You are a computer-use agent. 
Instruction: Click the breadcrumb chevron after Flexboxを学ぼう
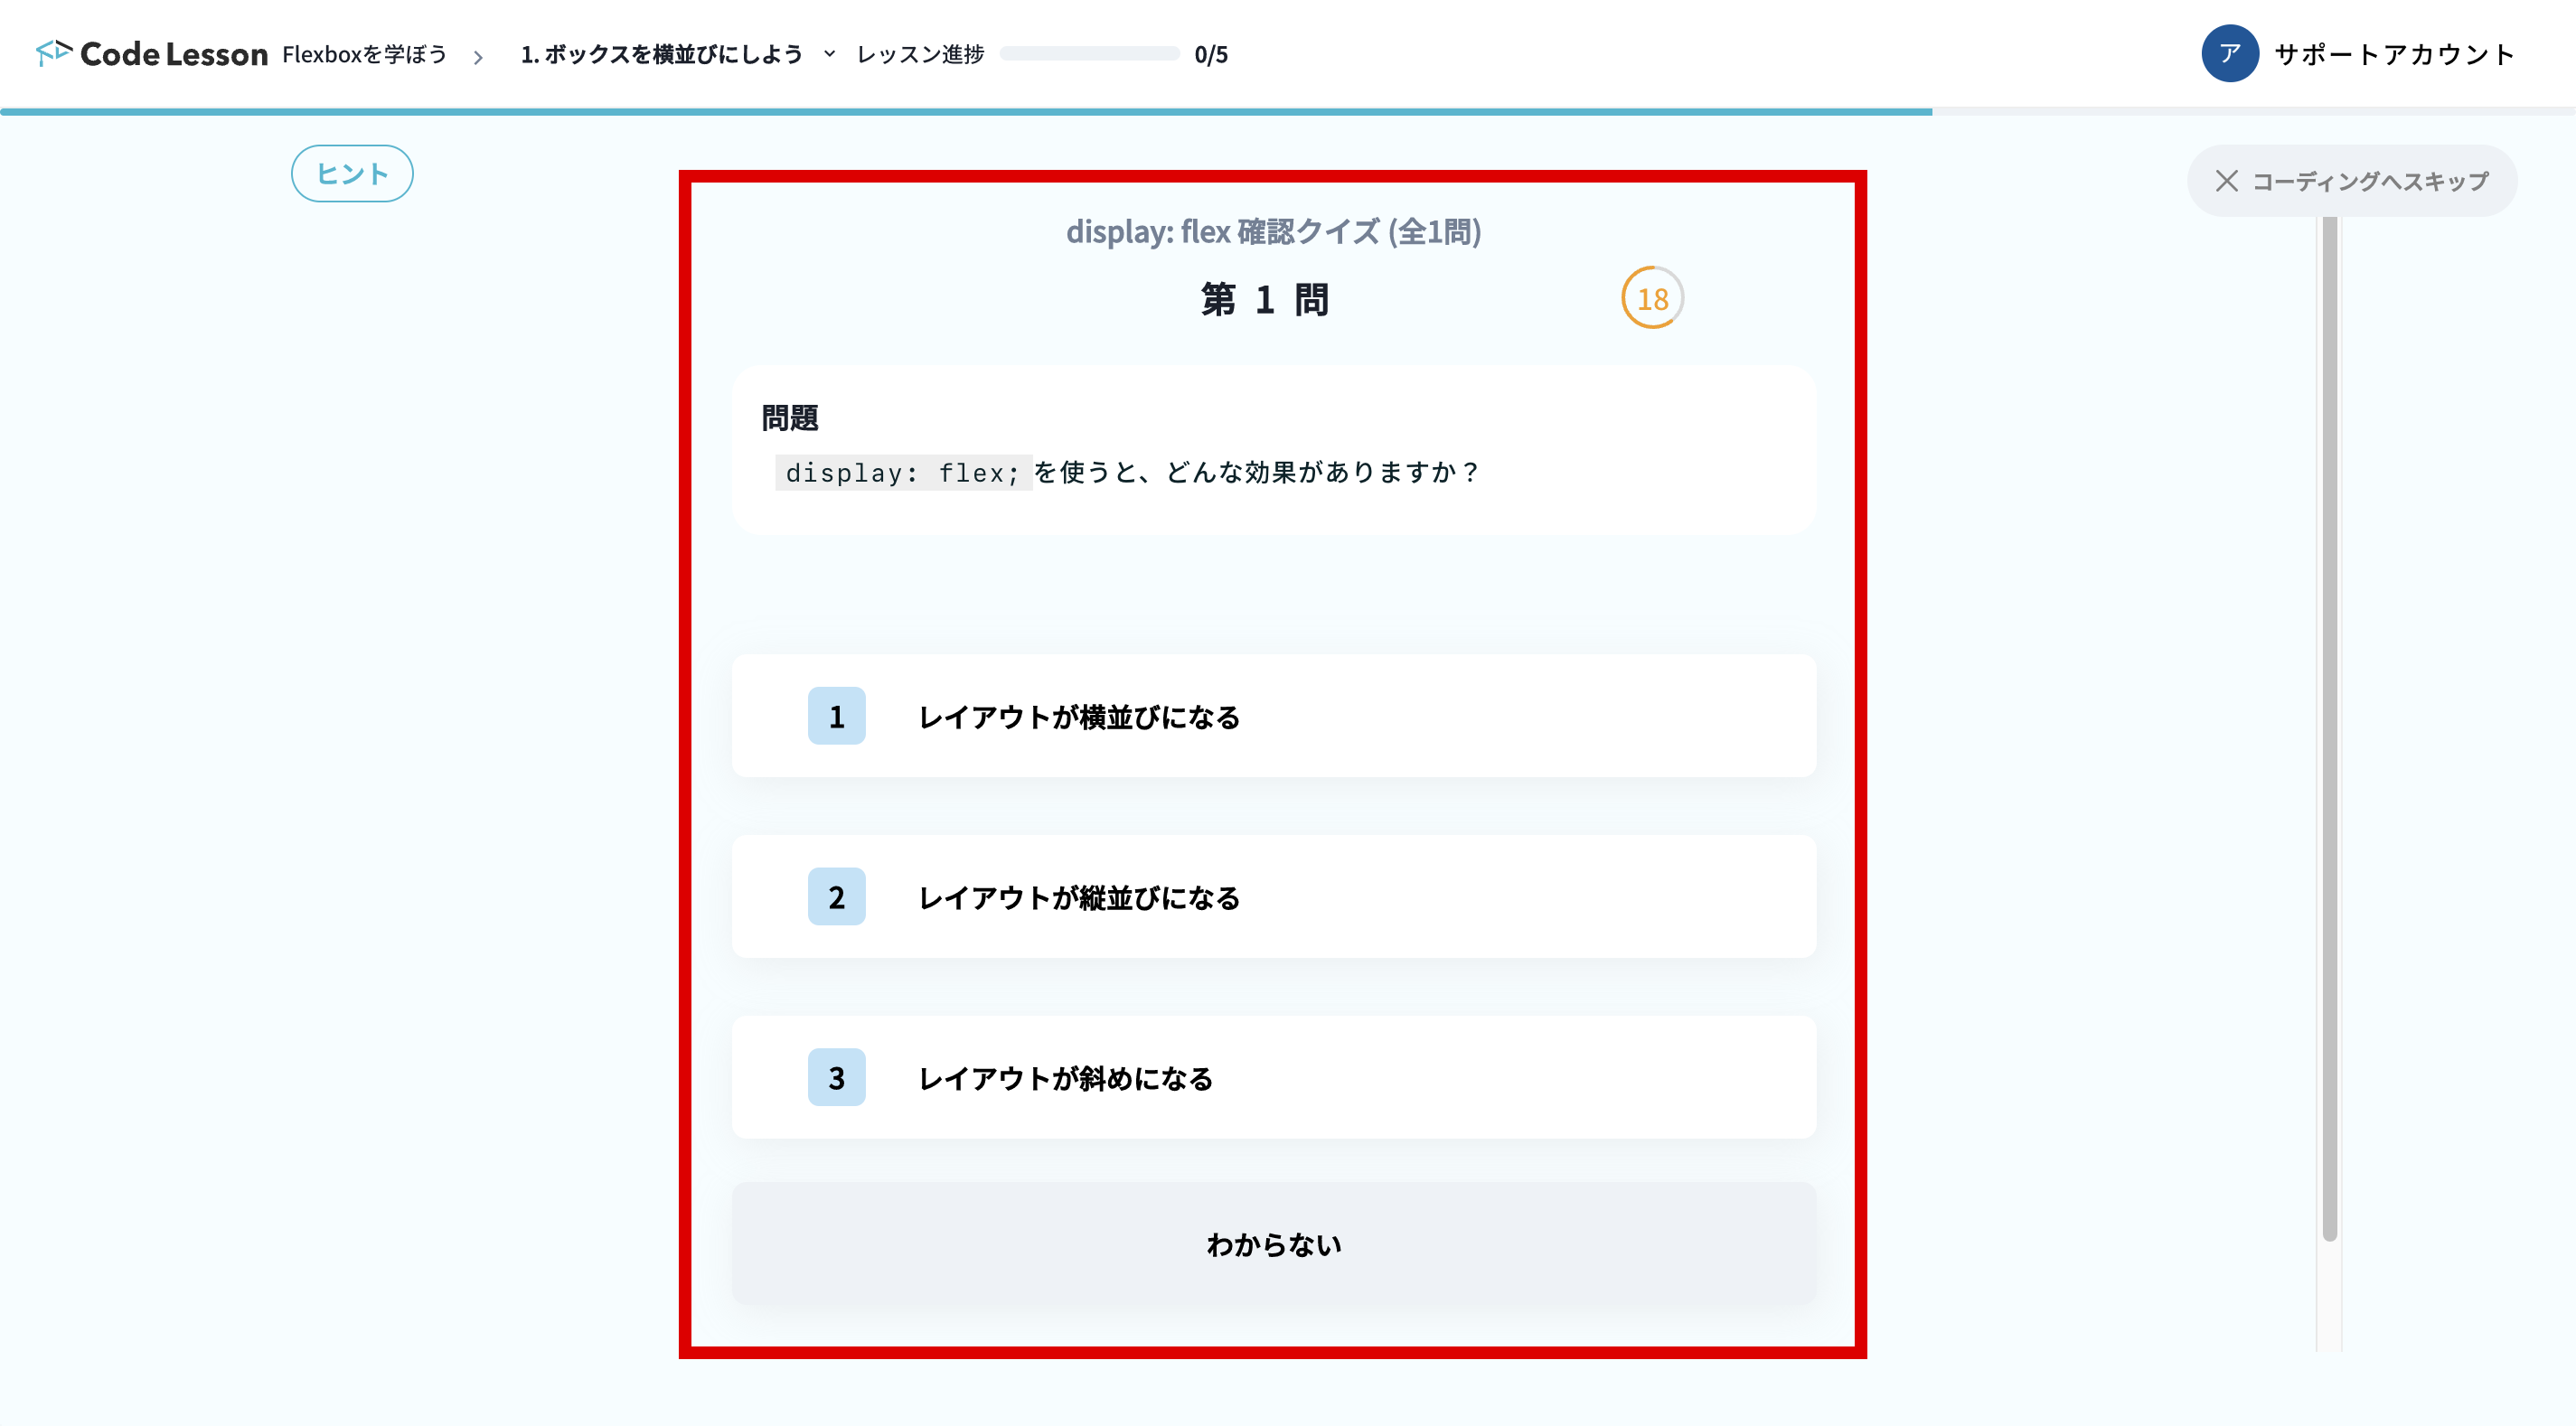483,56
